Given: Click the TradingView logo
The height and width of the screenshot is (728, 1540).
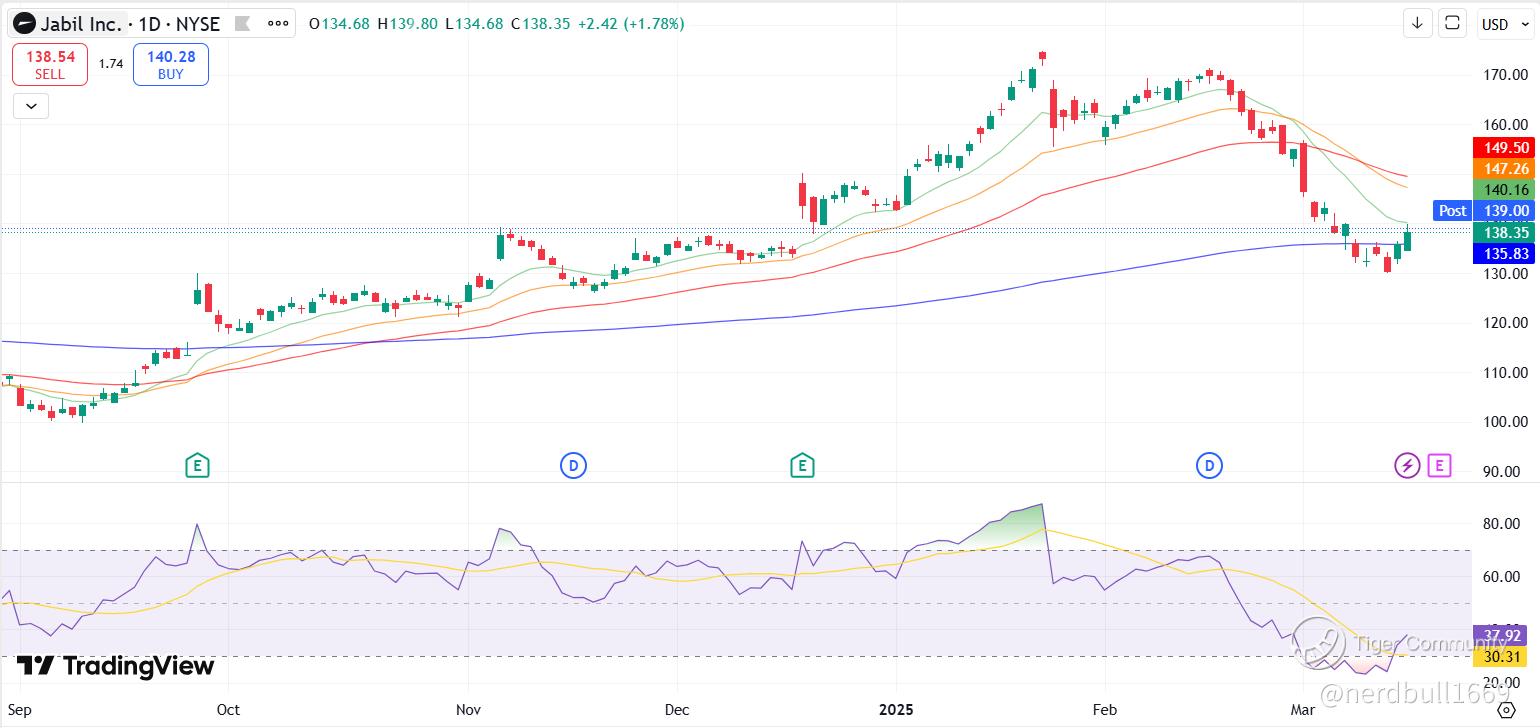Looking at the screenshot, I should tap(115, 666).
